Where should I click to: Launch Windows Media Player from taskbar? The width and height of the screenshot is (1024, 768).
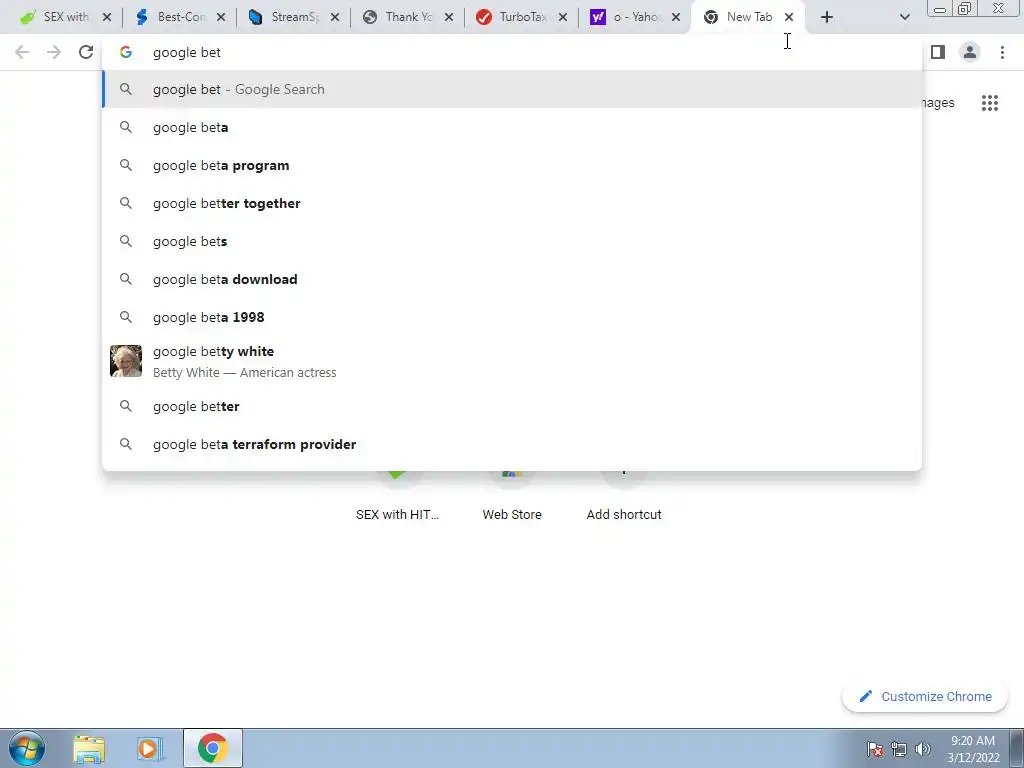pos(150,748)
